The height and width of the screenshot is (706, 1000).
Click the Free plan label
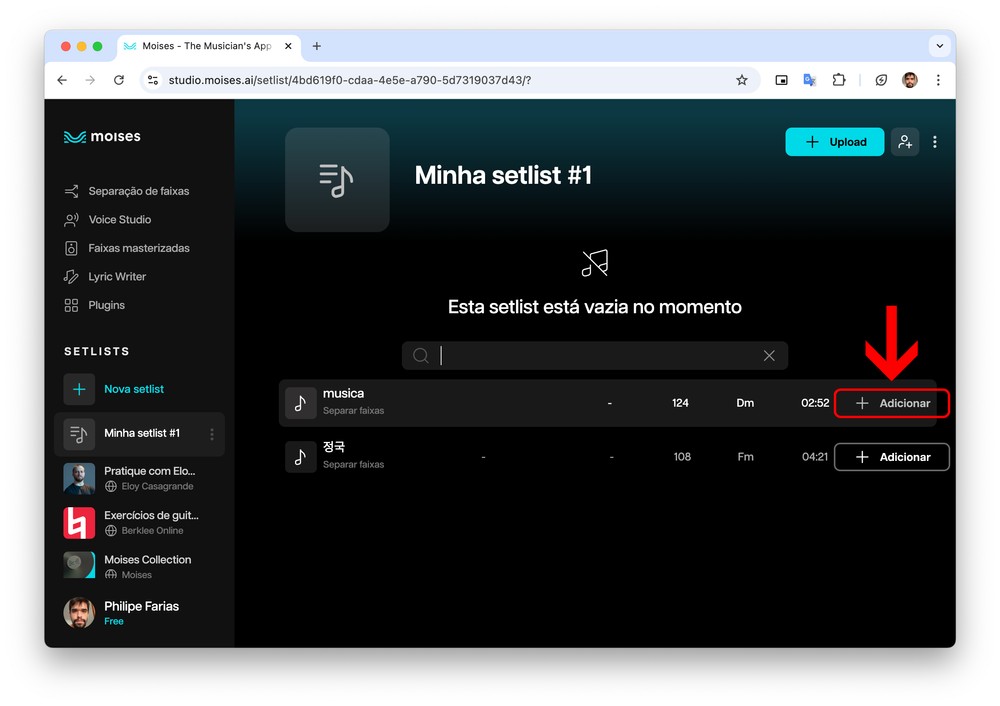(x=114, y=621)
